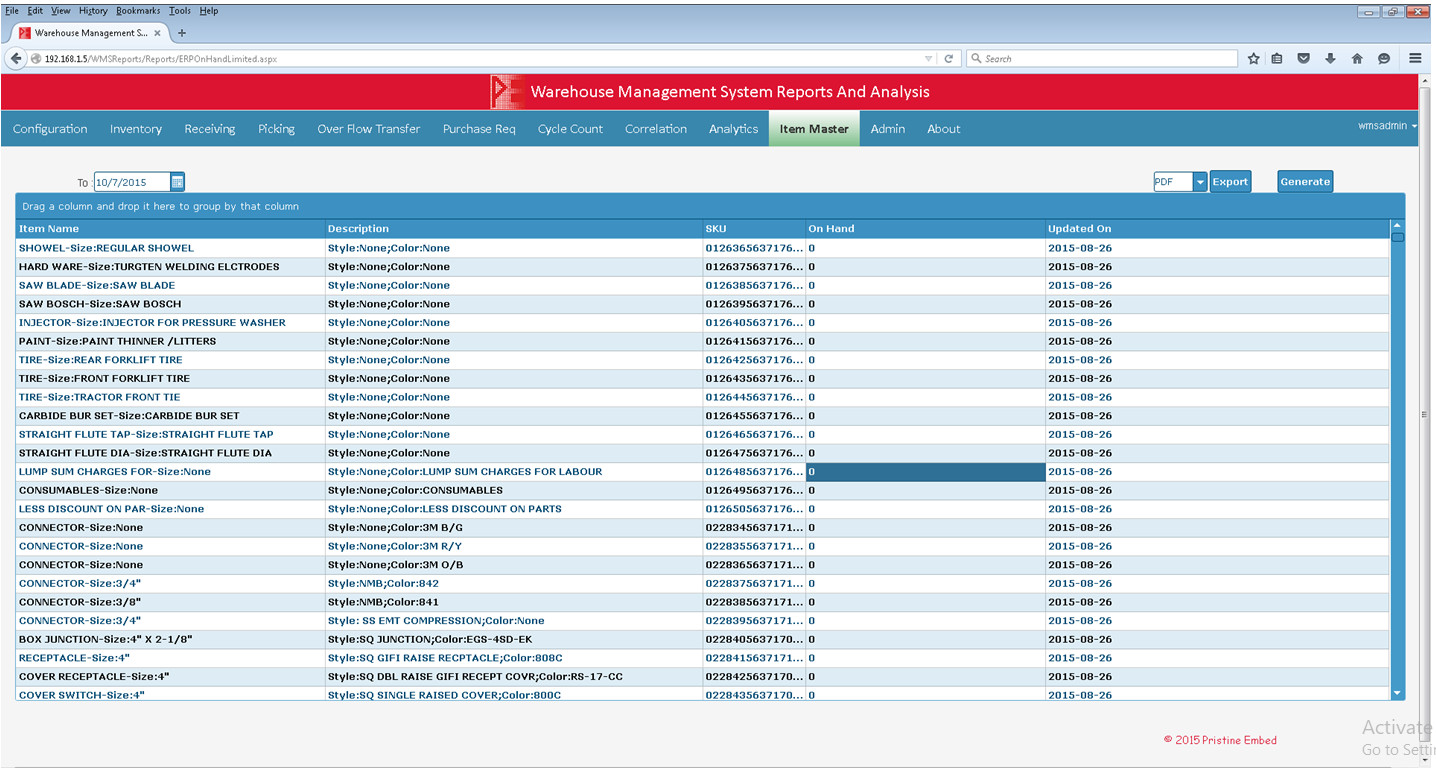Open the Receiving section
1436x768 pixels.
point(210,129)
